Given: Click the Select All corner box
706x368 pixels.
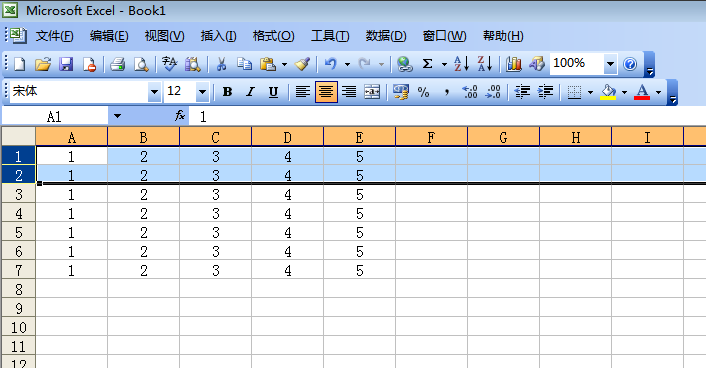Looking at the screenshot, I should 18,136.
